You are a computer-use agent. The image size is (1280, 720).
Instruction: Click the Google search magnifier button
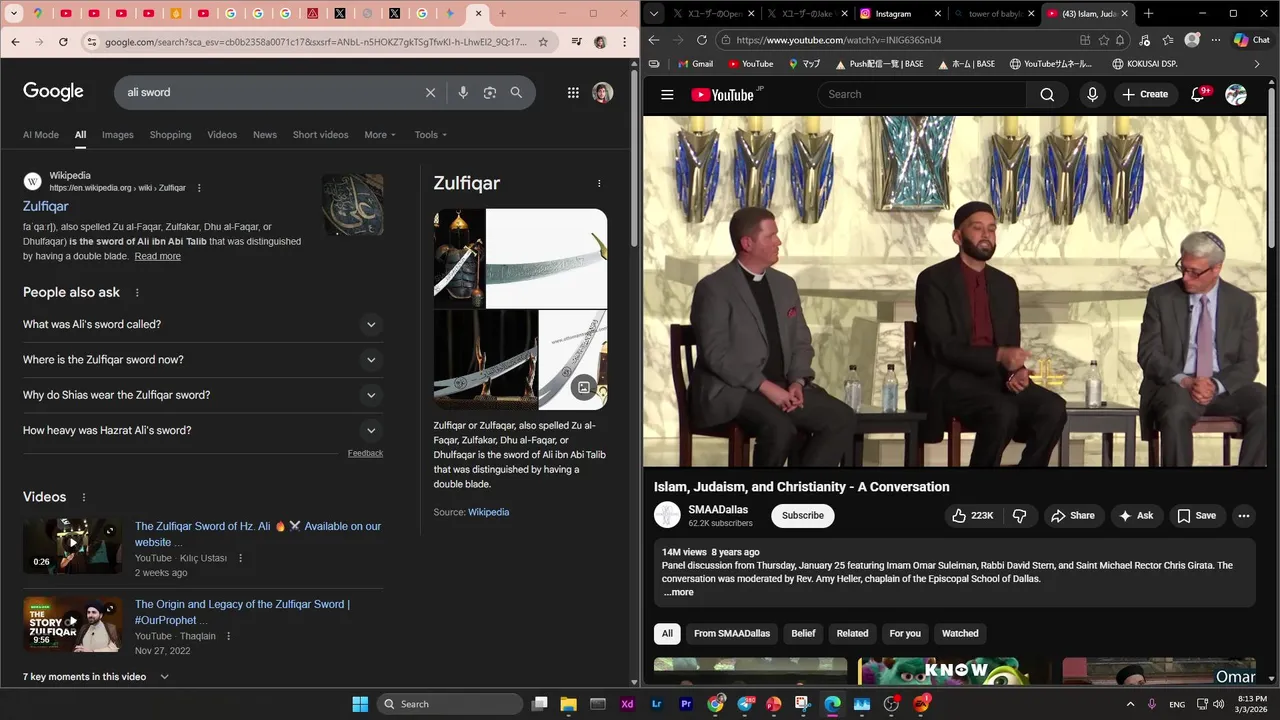pos(516,92)
